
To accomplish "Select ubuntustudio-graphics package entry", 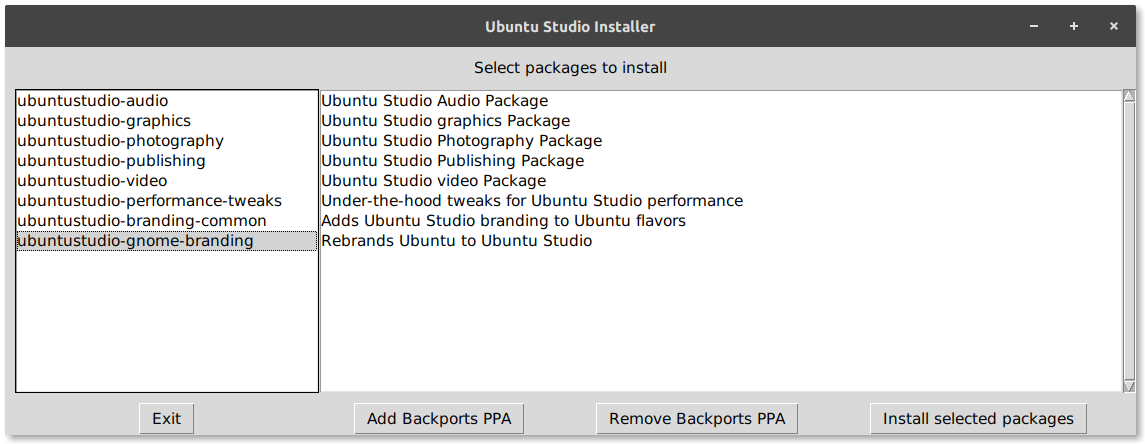I will pyautogui.click(x=104, y=121).
